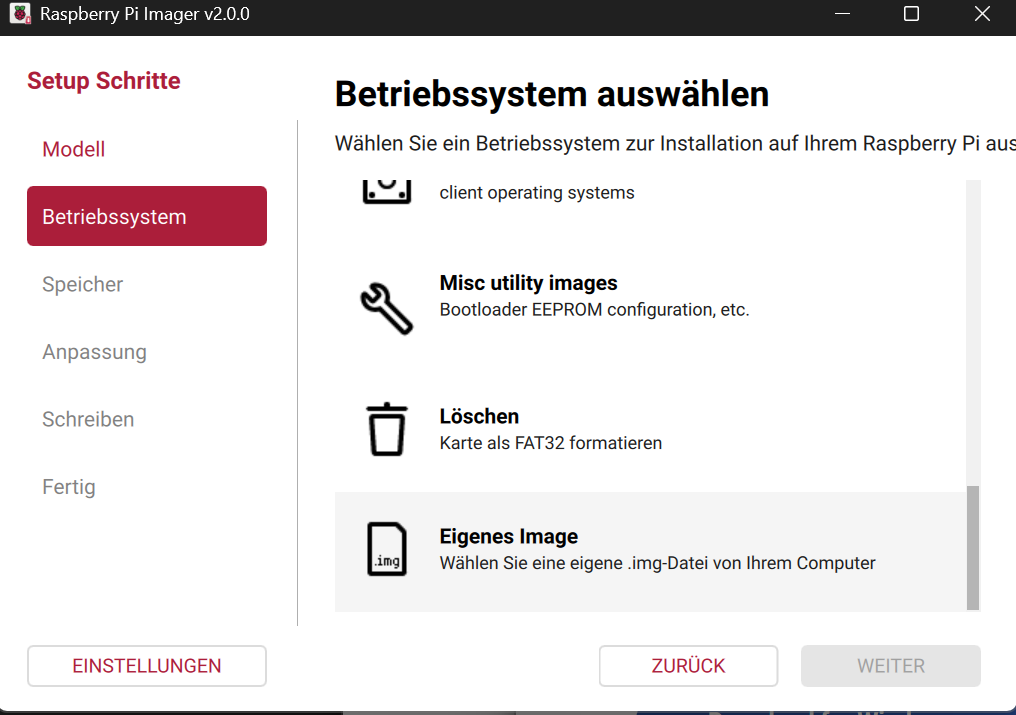
Task: Open the Anpassung step in sidebar
Action: point(94,352)
